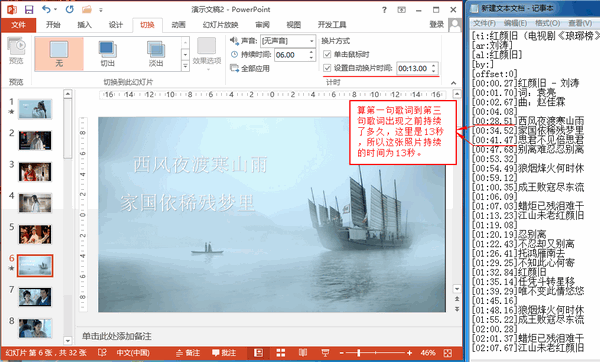The image size is (600, 362).
Task: Toggle the 设置自动换片时间 checkbox
Action: point(327,68)
